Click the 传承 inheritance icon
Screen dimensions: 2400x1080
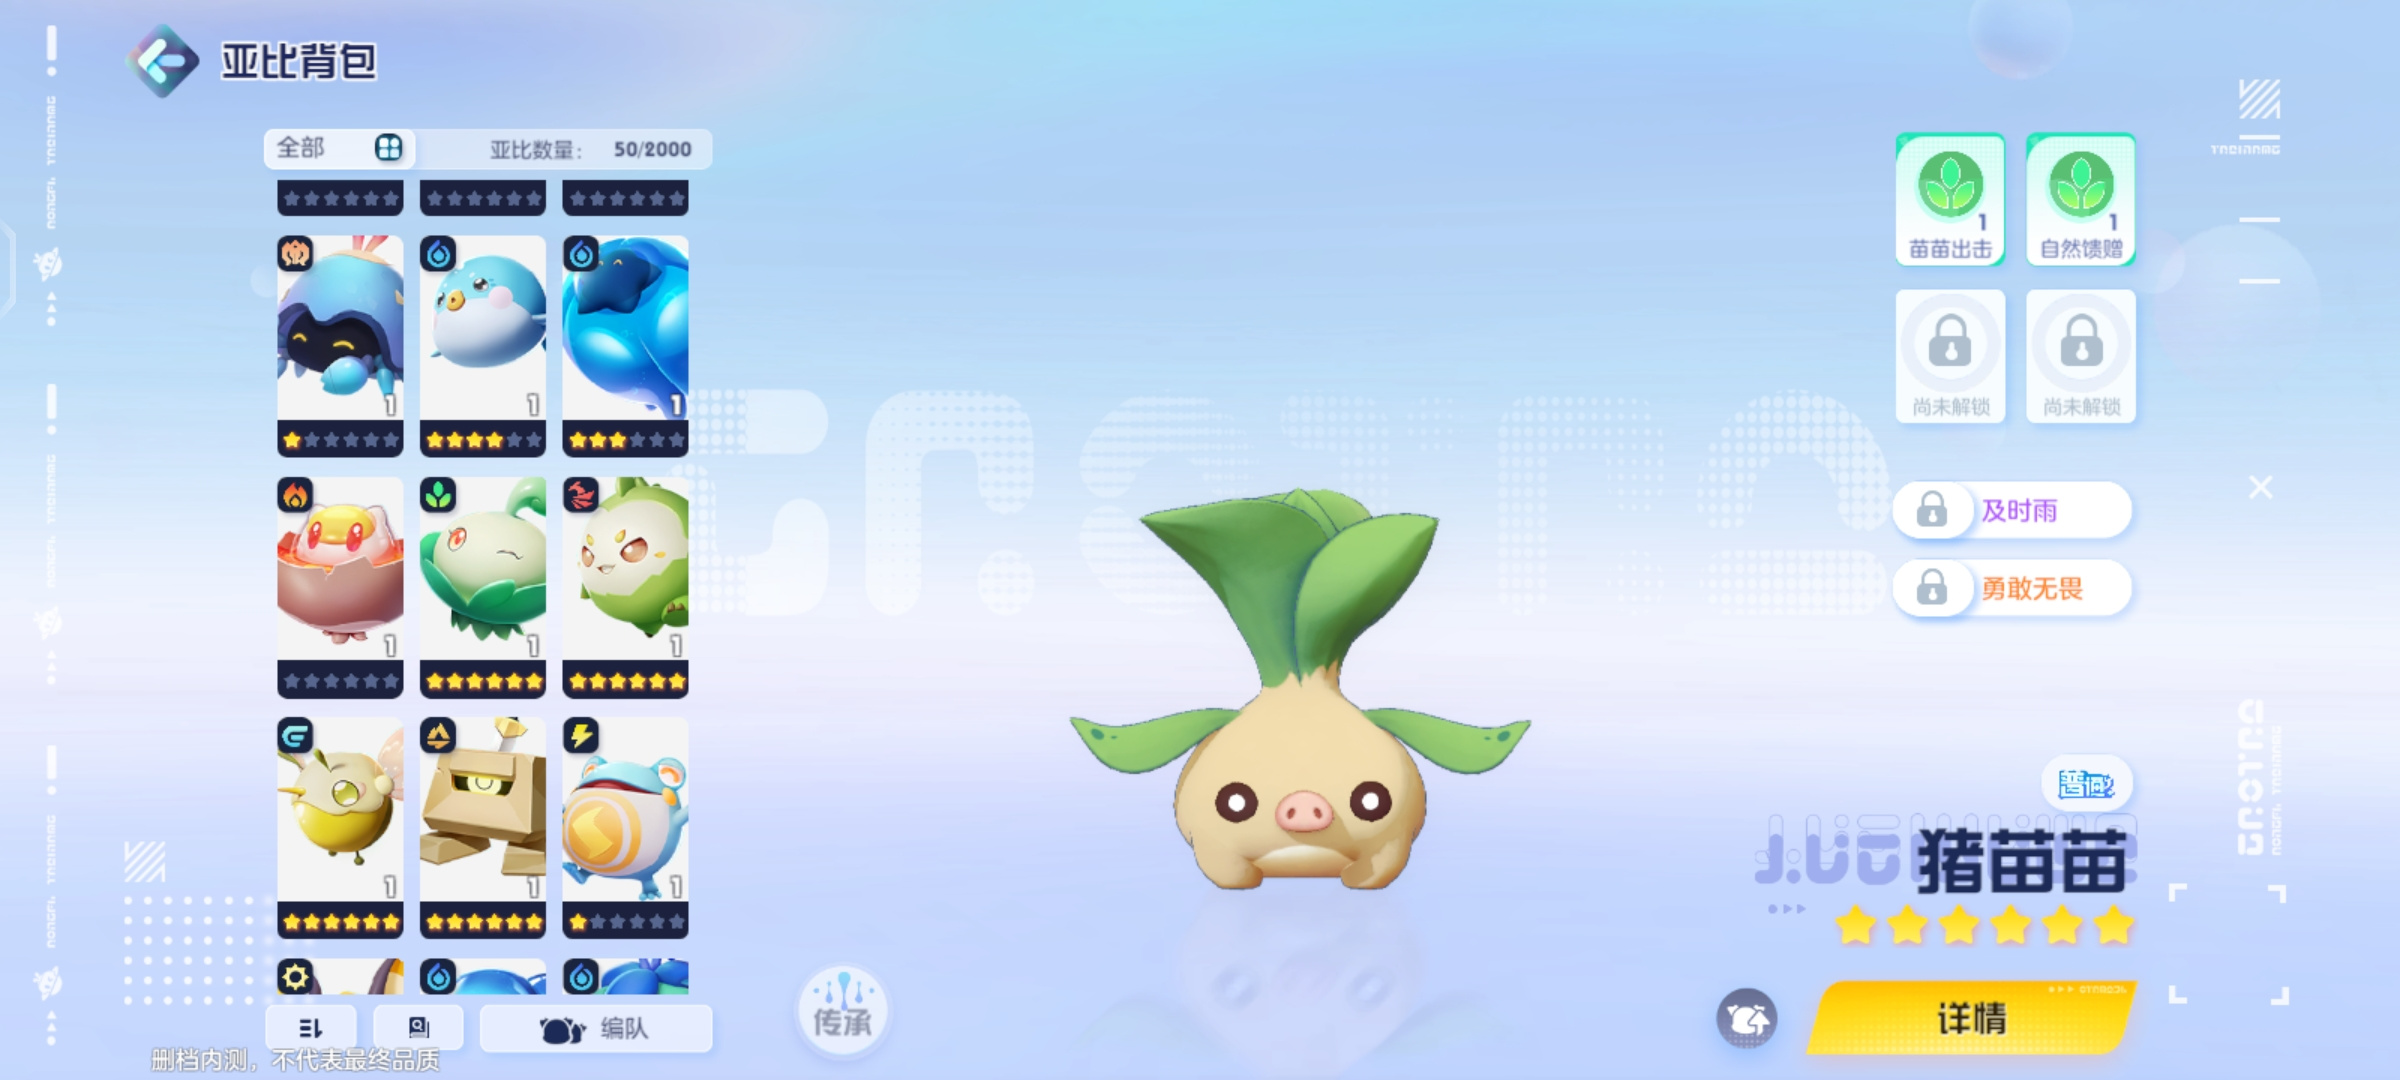(x=843, y=1010)
